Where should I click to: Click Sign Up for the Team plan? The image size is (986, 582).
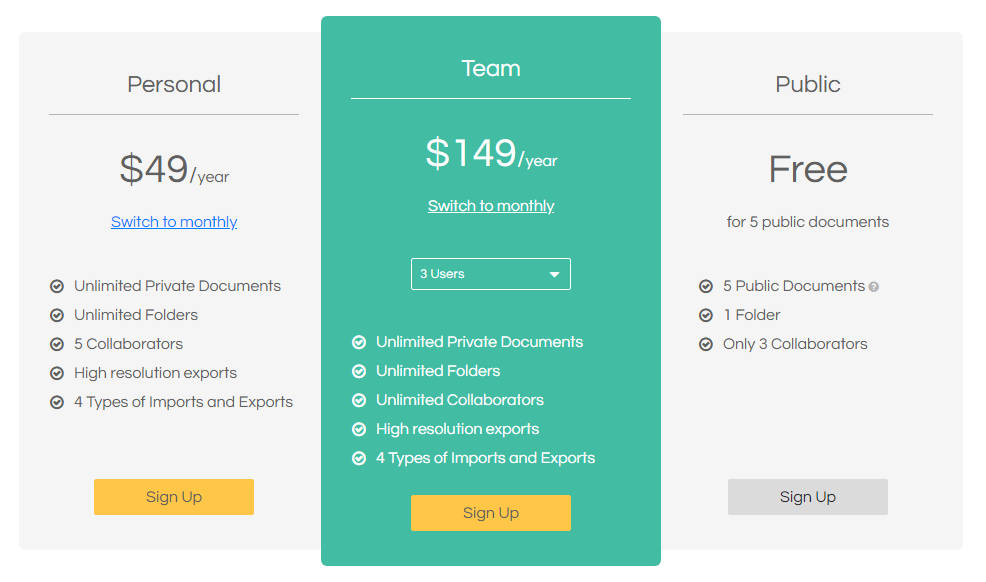[x=490, y=513]
